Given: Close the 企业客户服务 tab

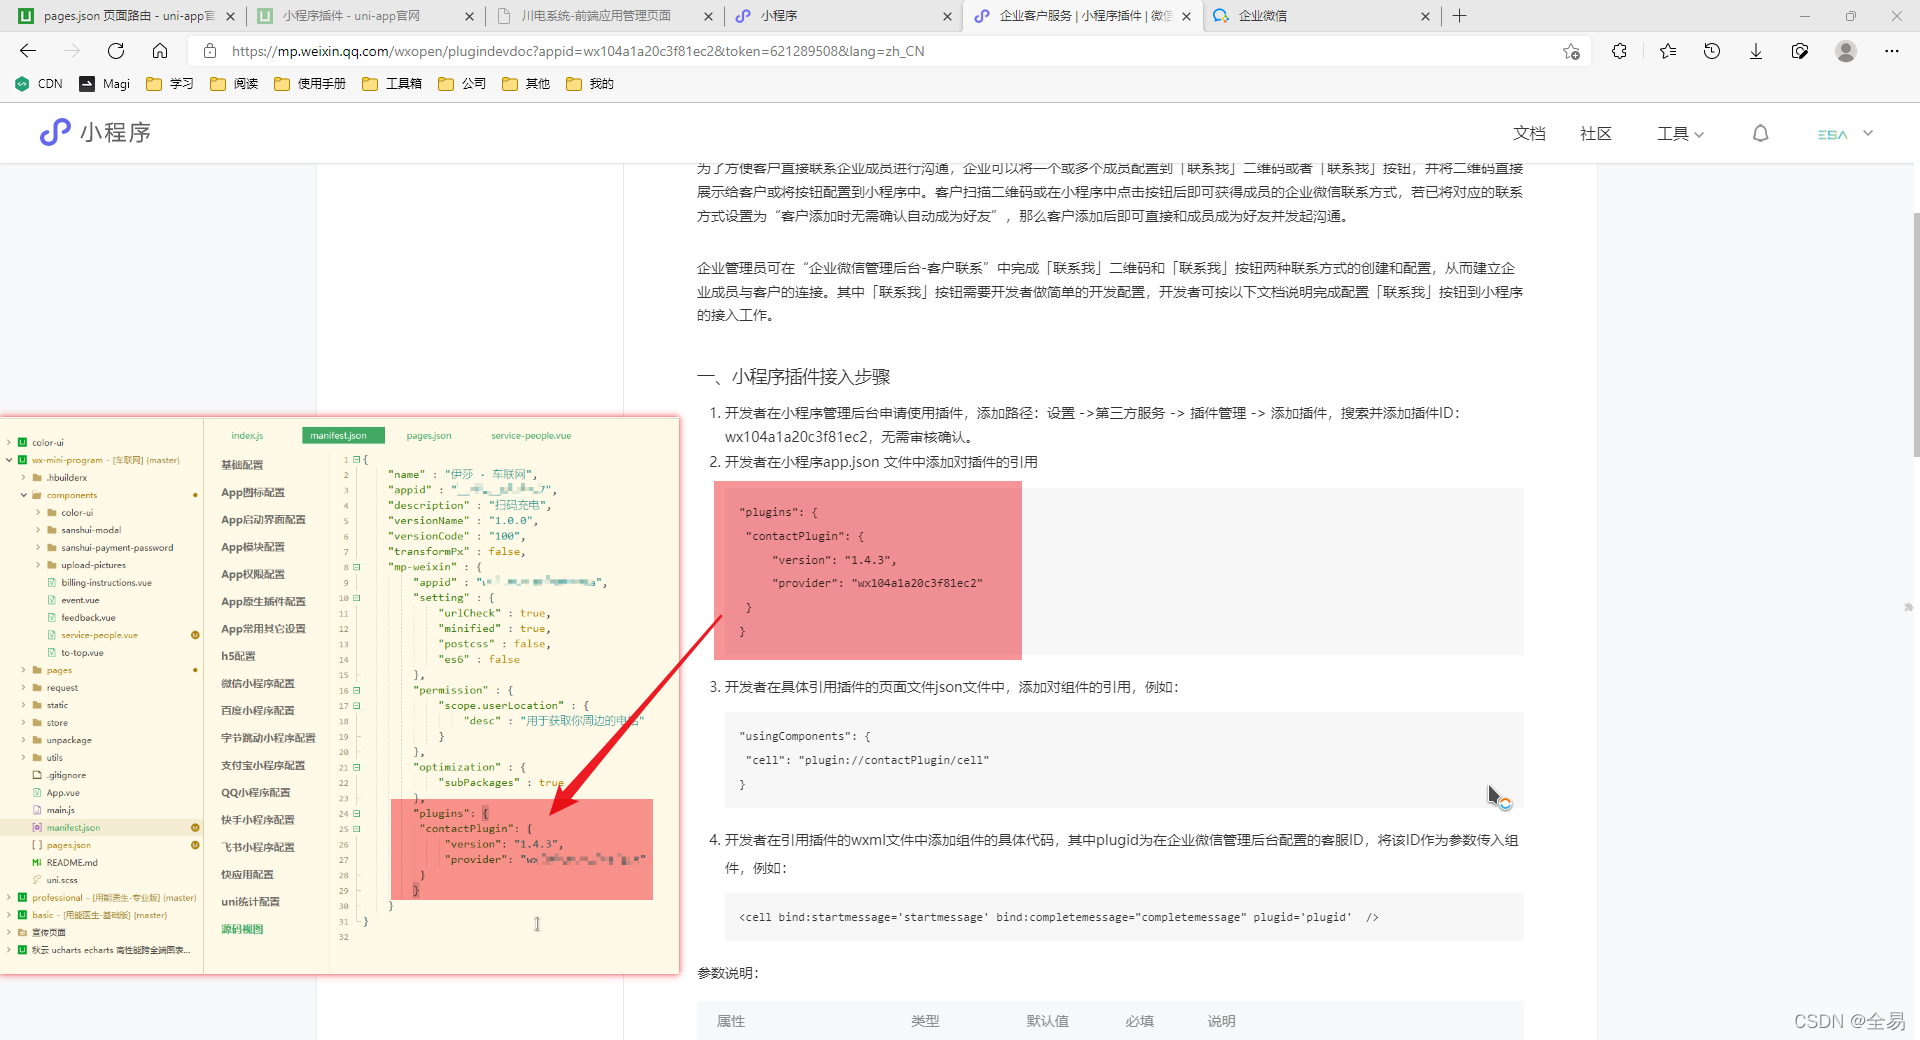Looking at the screenshot, I should [1186, 16].
